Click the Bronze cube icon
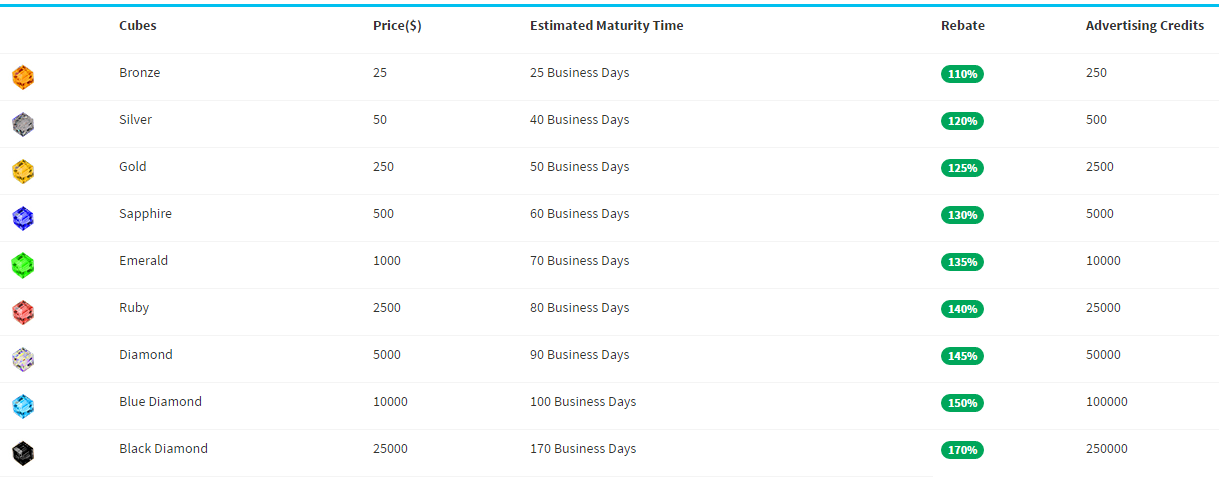The height and width of the screenshot is (483, 1219). 23,77
